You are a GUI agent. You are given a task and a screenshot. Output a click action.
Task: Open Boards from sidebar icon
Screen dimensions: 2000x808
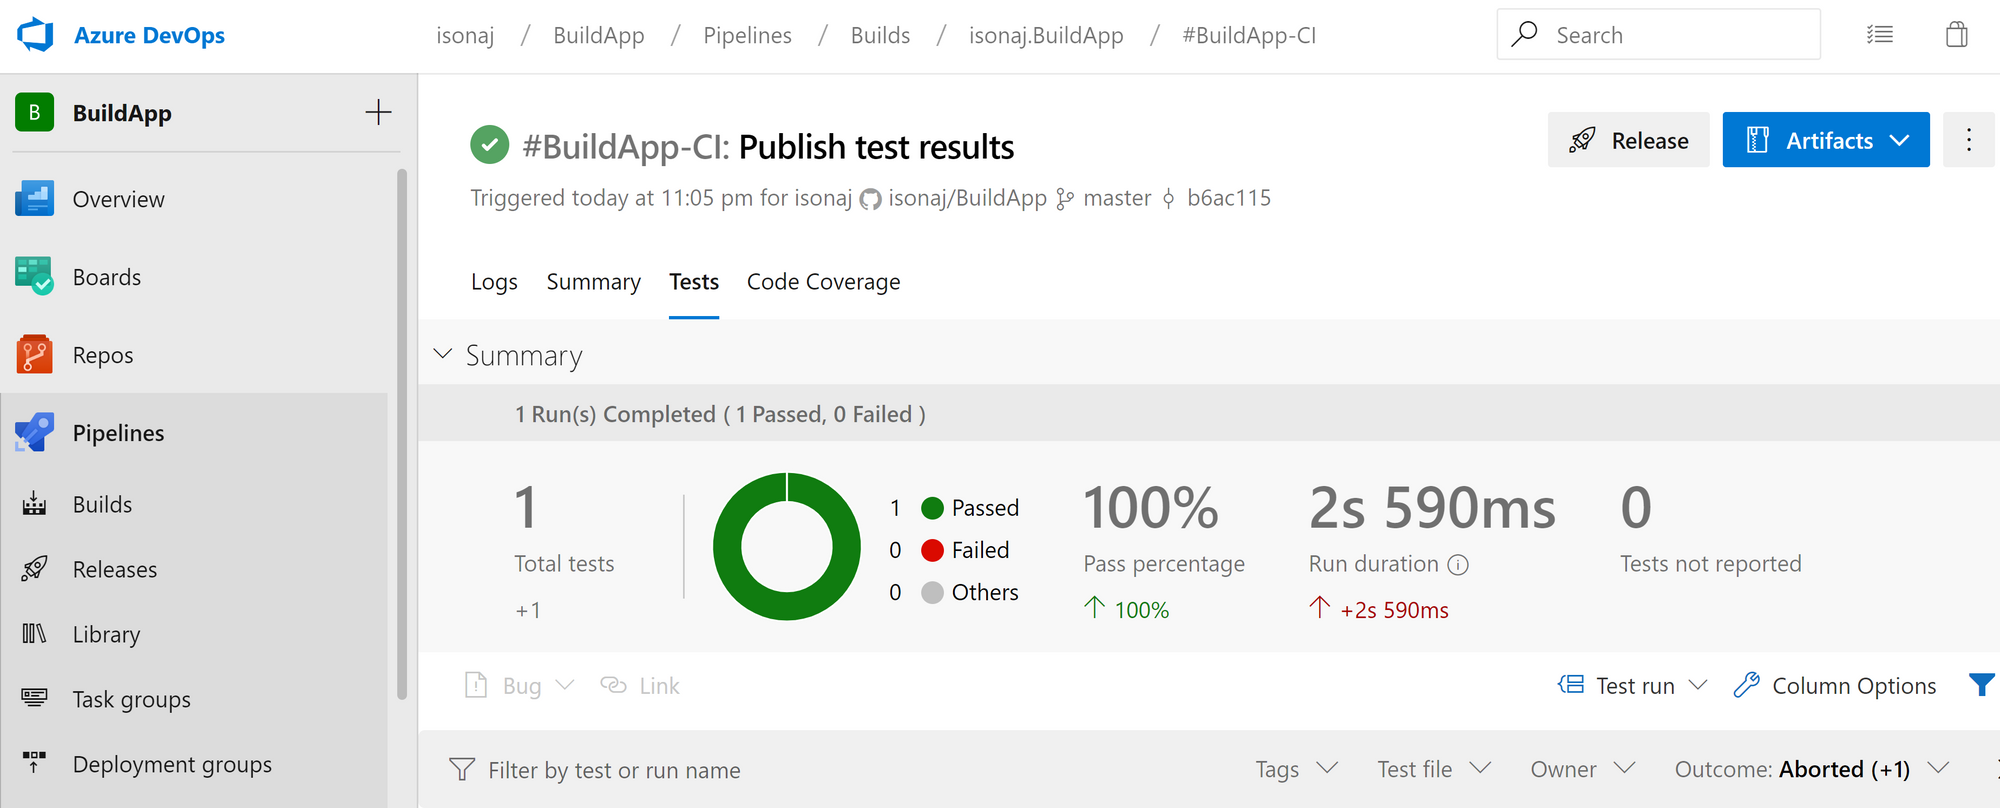(35, 276)
